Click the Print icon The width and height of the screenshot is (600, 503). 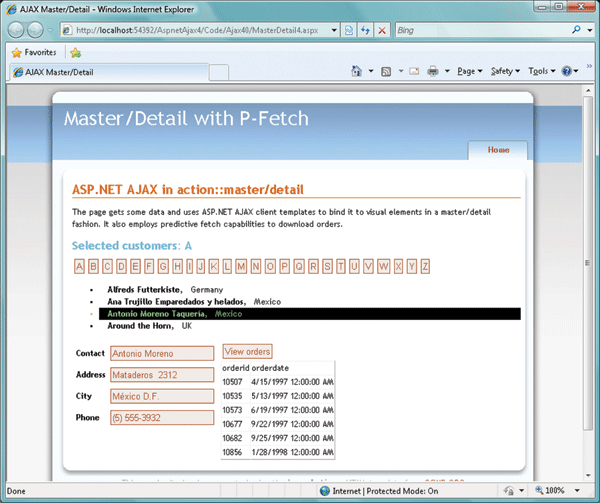tap(433, 71)
